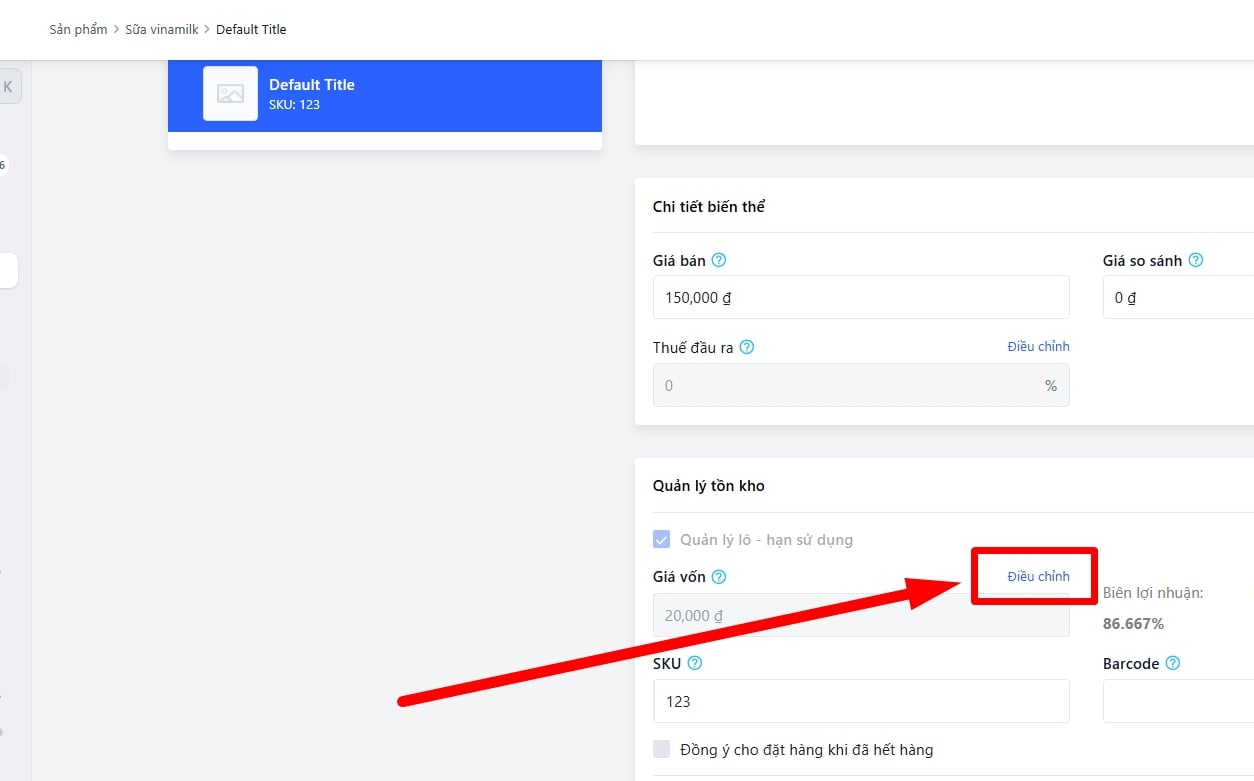The width and height of the screenshot is (1254, 781).
Task: Open Sữa vinamilk breadcrumb link
Action: tap(161, 29)
